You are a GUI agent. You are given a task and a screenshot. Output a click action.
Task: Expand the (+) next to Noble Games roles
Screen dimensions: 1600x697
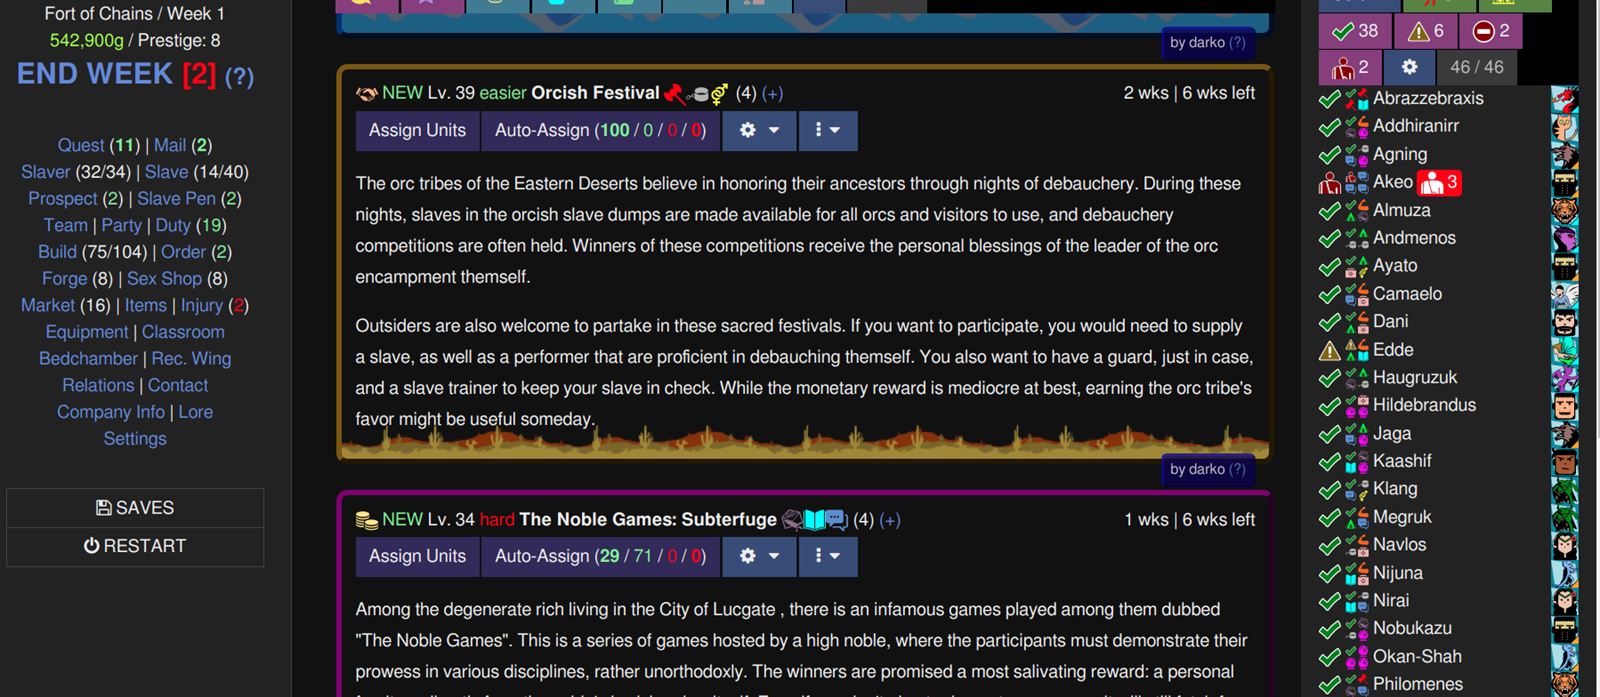pos(889,520)
